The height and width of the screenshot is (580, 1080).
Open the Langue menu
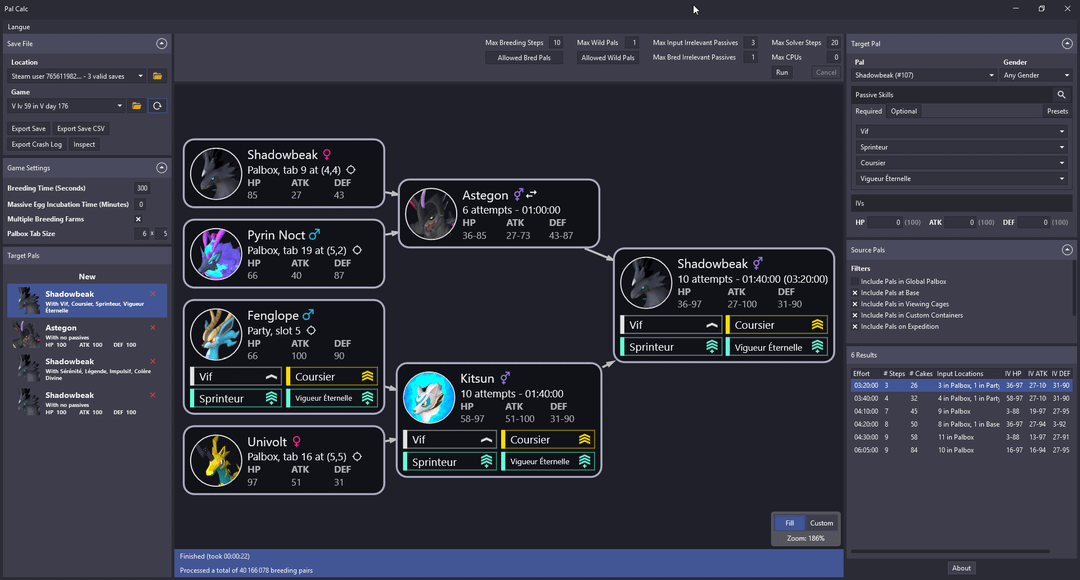tap(18, 26)
